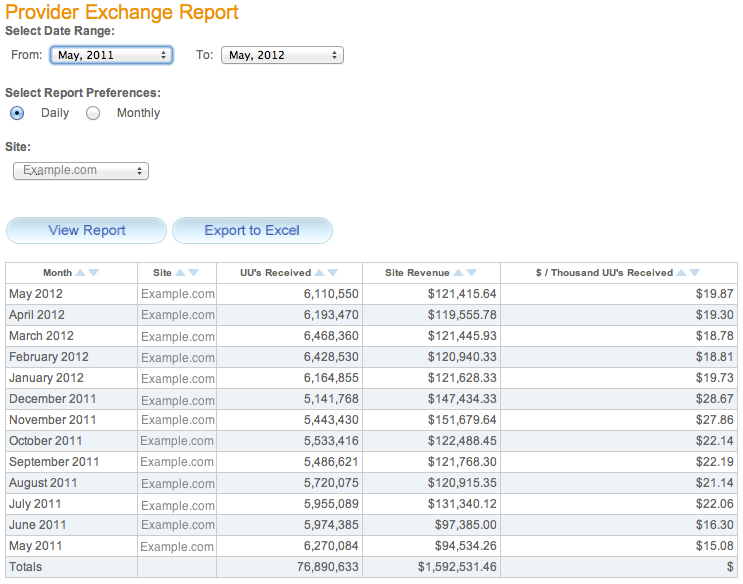Sort Site Revenue descending arrow
Screen dimensions: 743x584
(x=471, y=273)
